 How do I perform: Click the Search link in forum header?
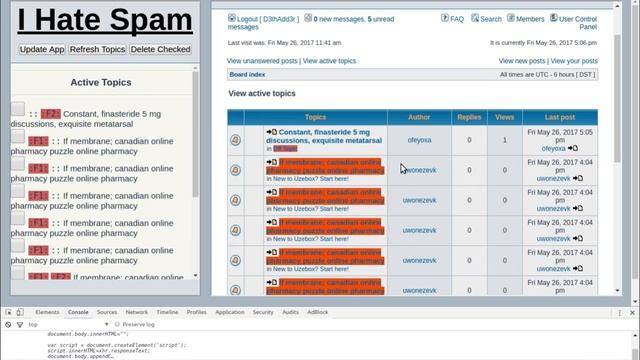[x=491, y=19]
